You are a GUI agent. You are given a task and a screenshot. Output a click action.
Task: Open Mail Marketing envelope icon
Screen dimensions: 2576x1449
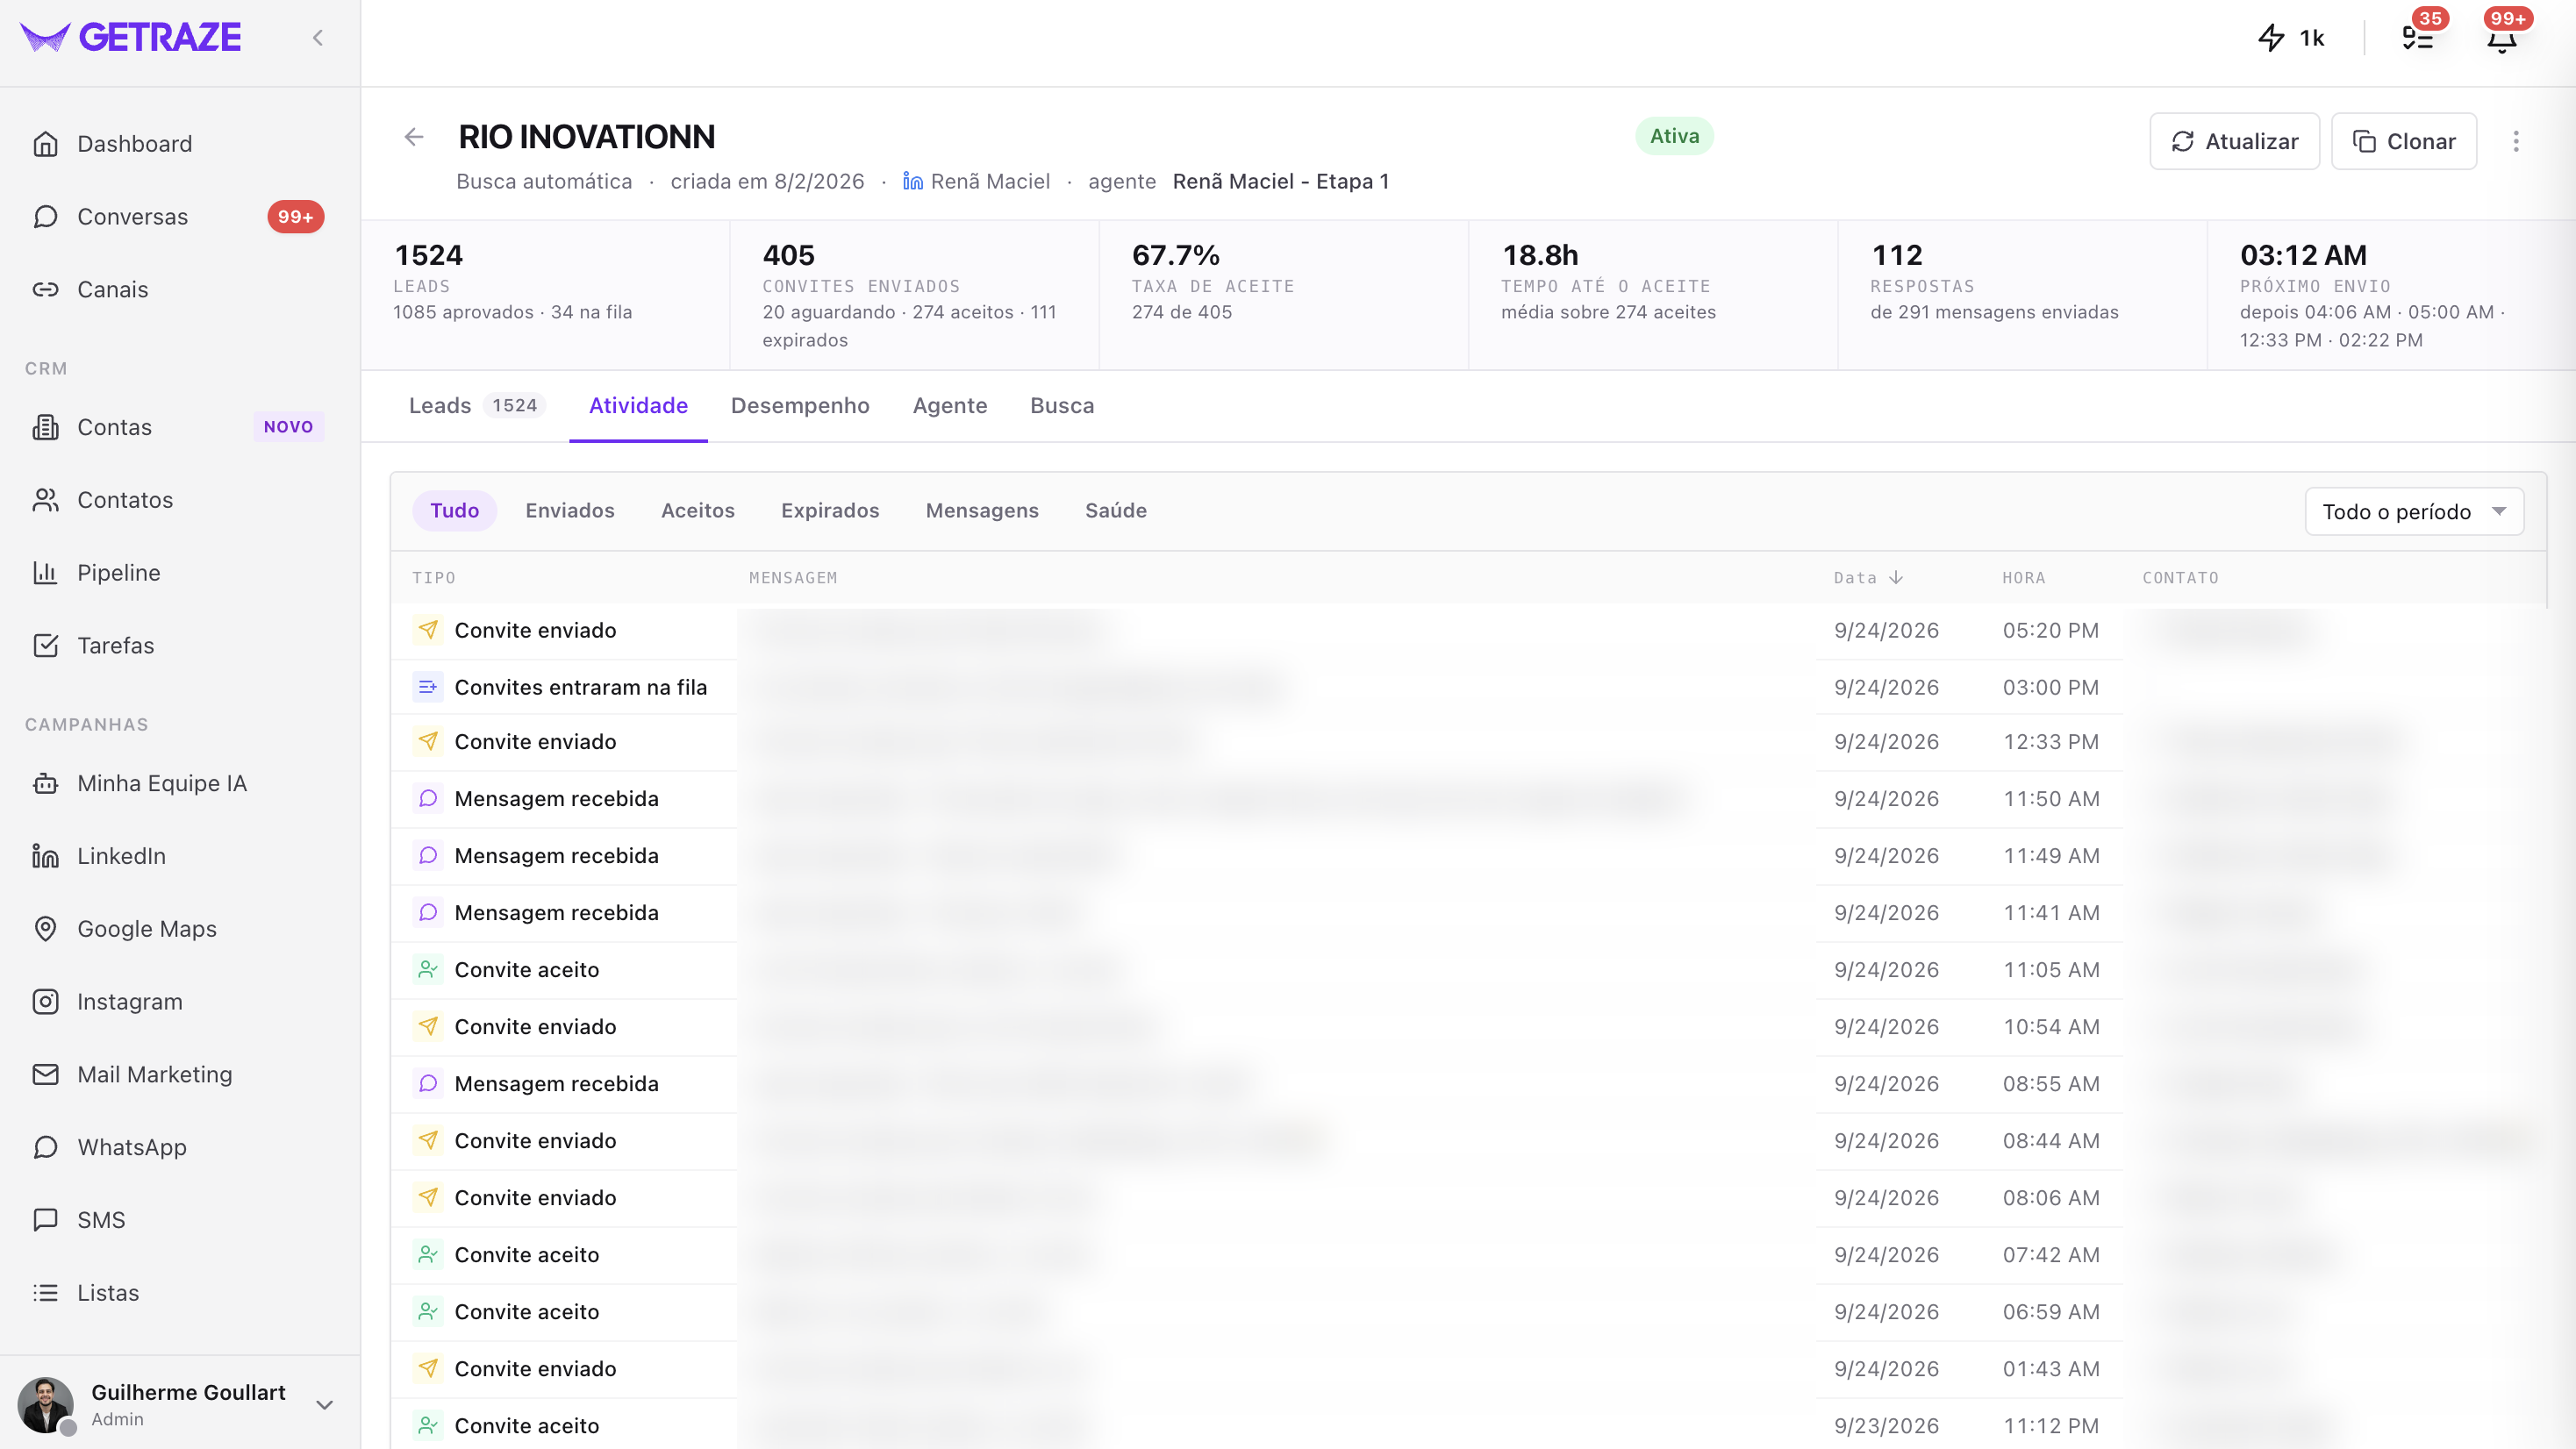point(45,1075)
